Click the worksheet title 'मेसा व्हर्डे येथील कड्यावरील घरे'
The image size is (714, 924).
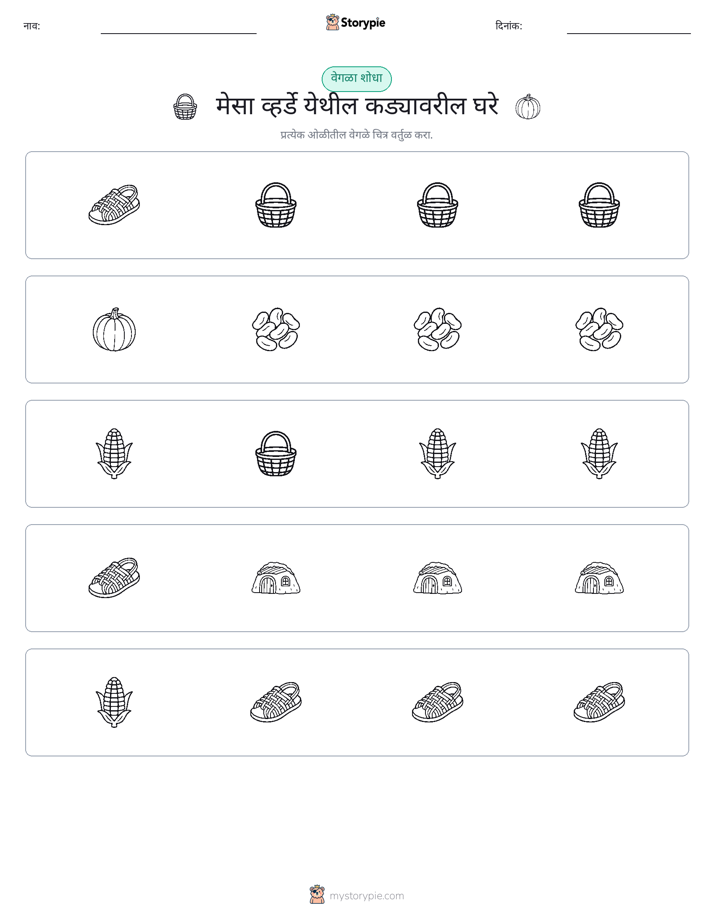[357, 106]
